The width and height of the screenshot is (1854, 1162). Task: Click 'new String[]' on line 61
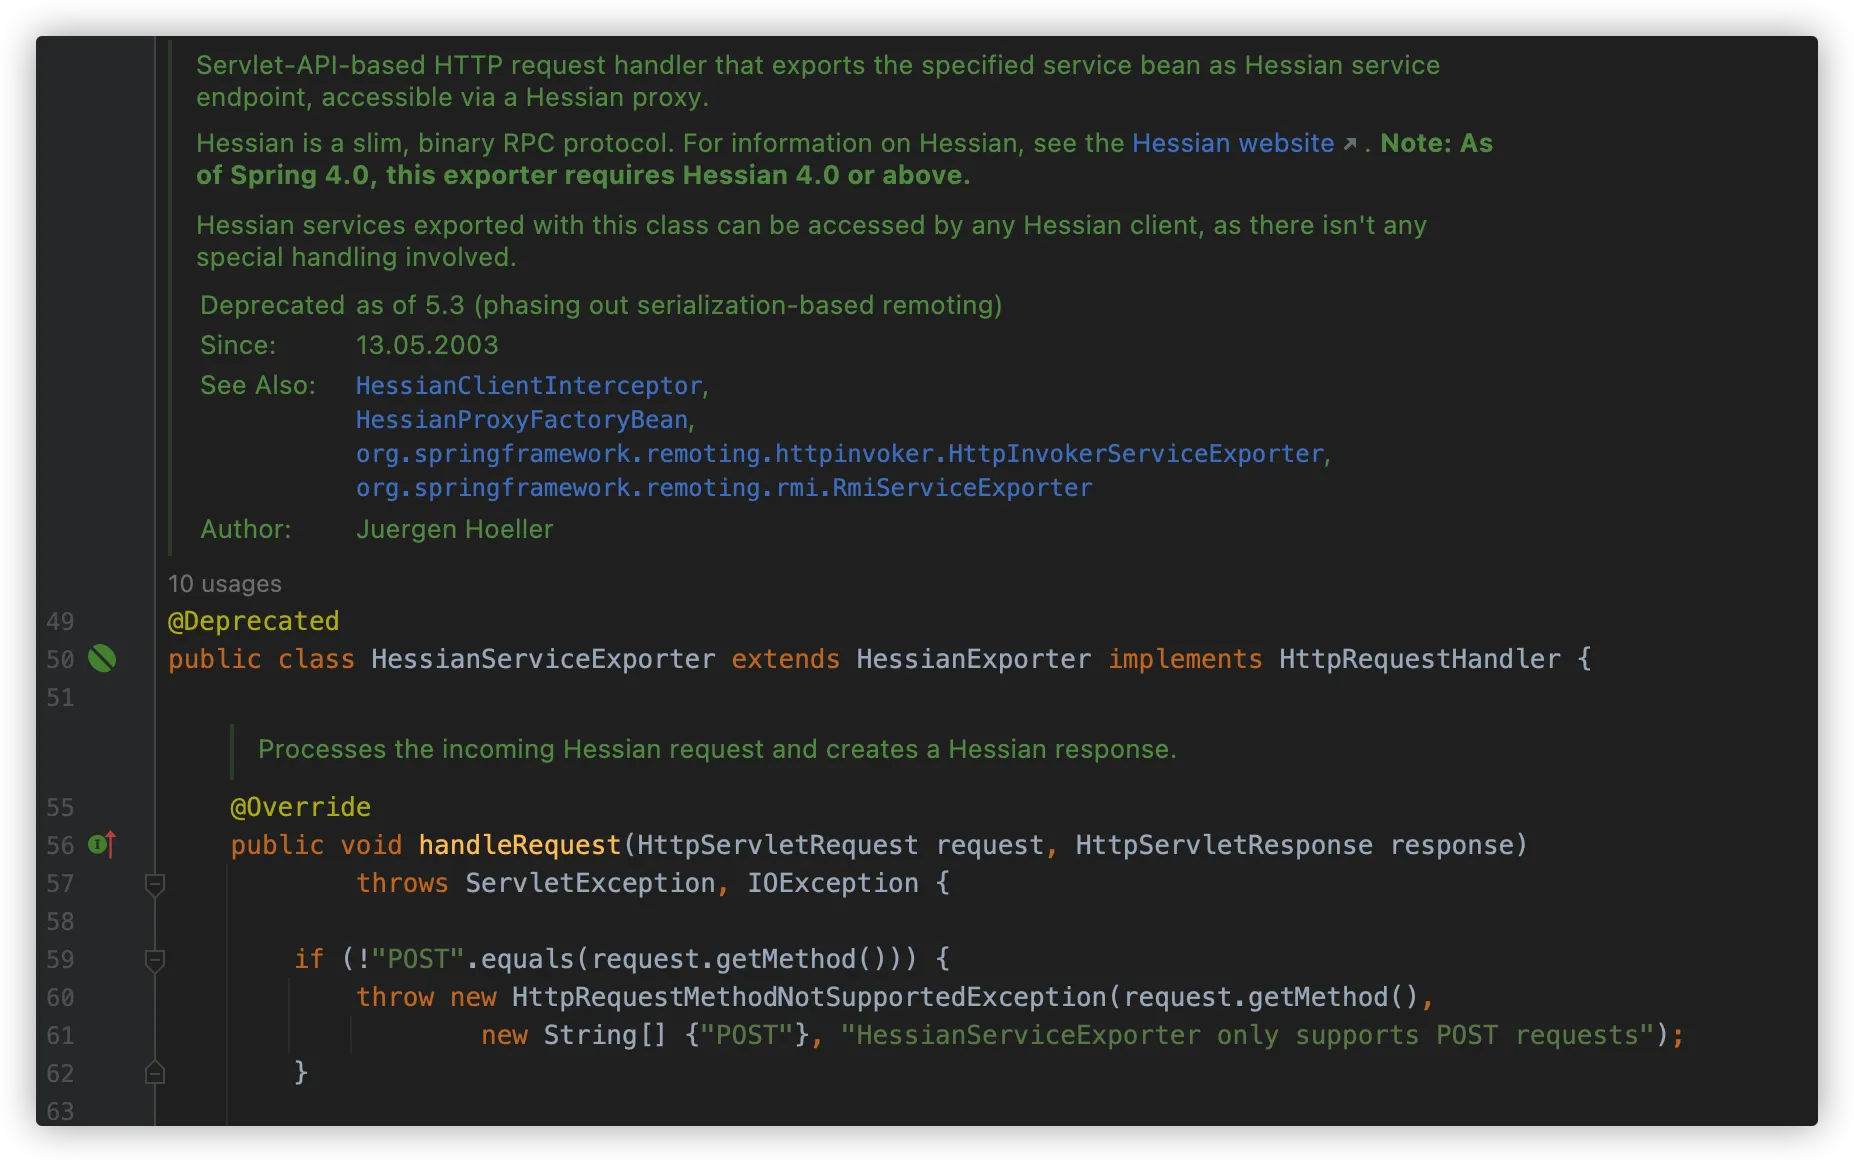pyautogui.click(x=574, y=1035)
